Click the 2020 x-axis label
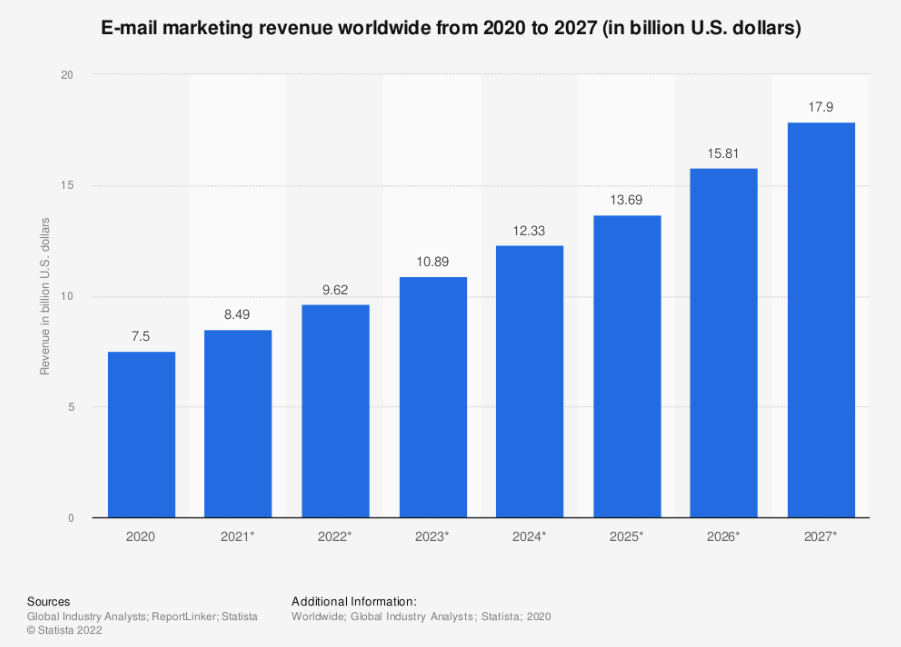The width and height of the screenshot is (901, 647). tap(140, 536)
